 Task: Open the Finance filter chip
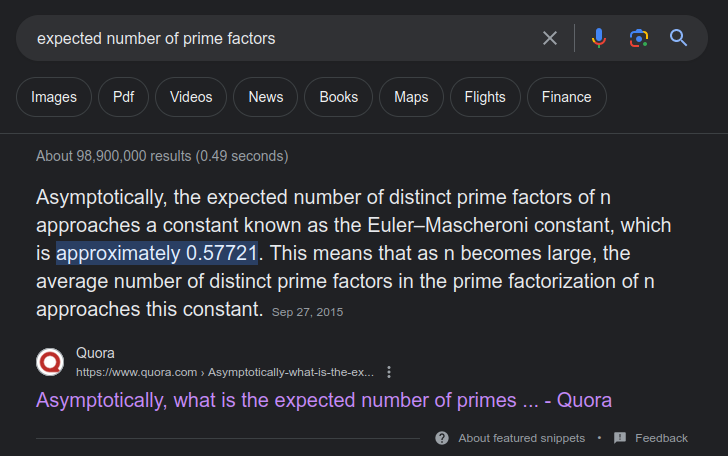(566, 97)
